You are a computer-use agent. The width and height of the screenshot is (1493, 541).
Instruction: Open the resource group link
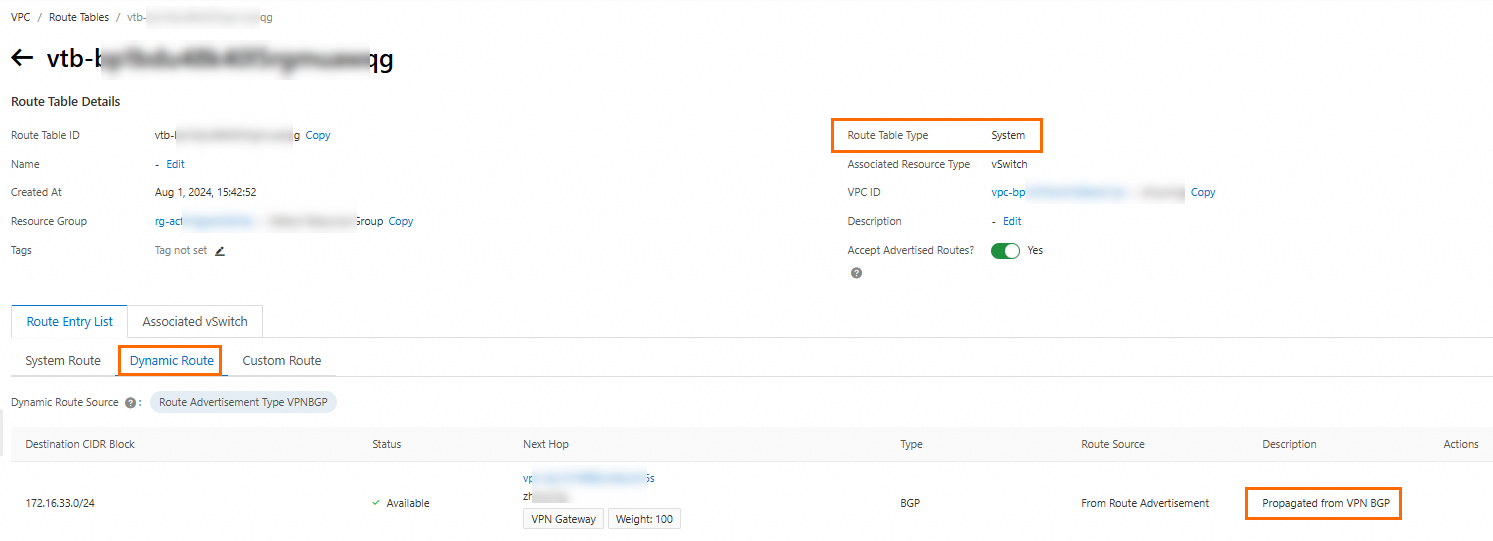point(269,221)
